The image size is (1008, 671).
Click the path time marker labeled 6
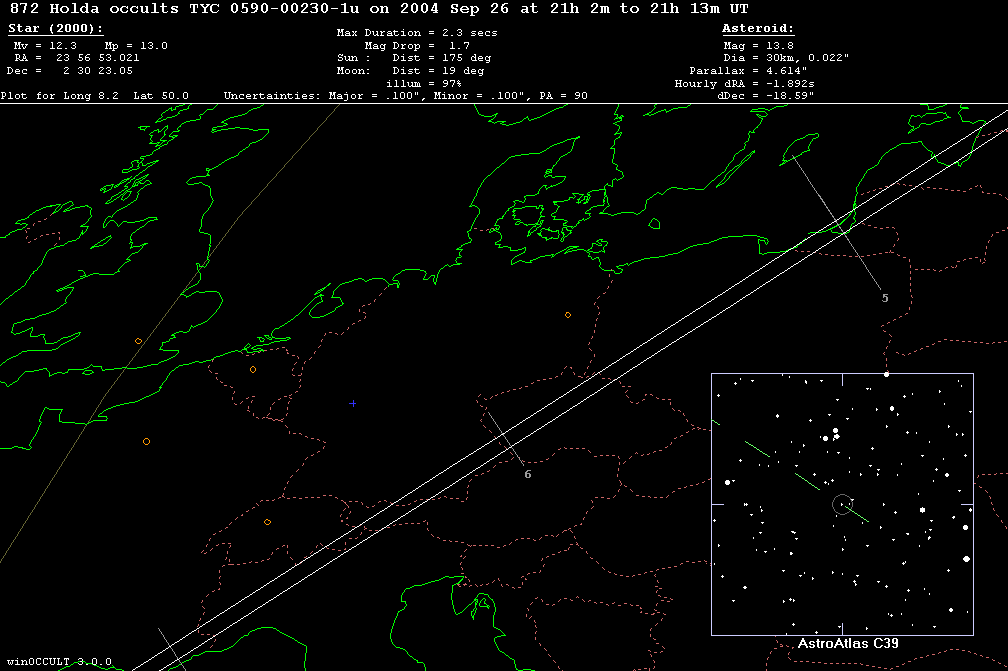[x=528, y=474]
